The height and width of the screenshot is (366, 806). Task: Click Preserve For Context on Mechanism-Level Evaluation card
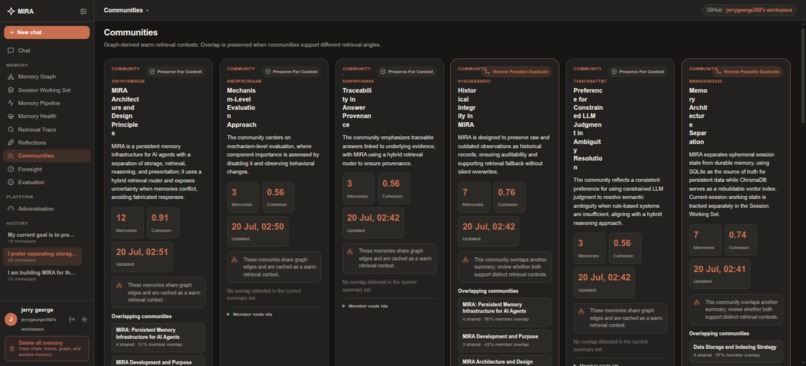291,71
